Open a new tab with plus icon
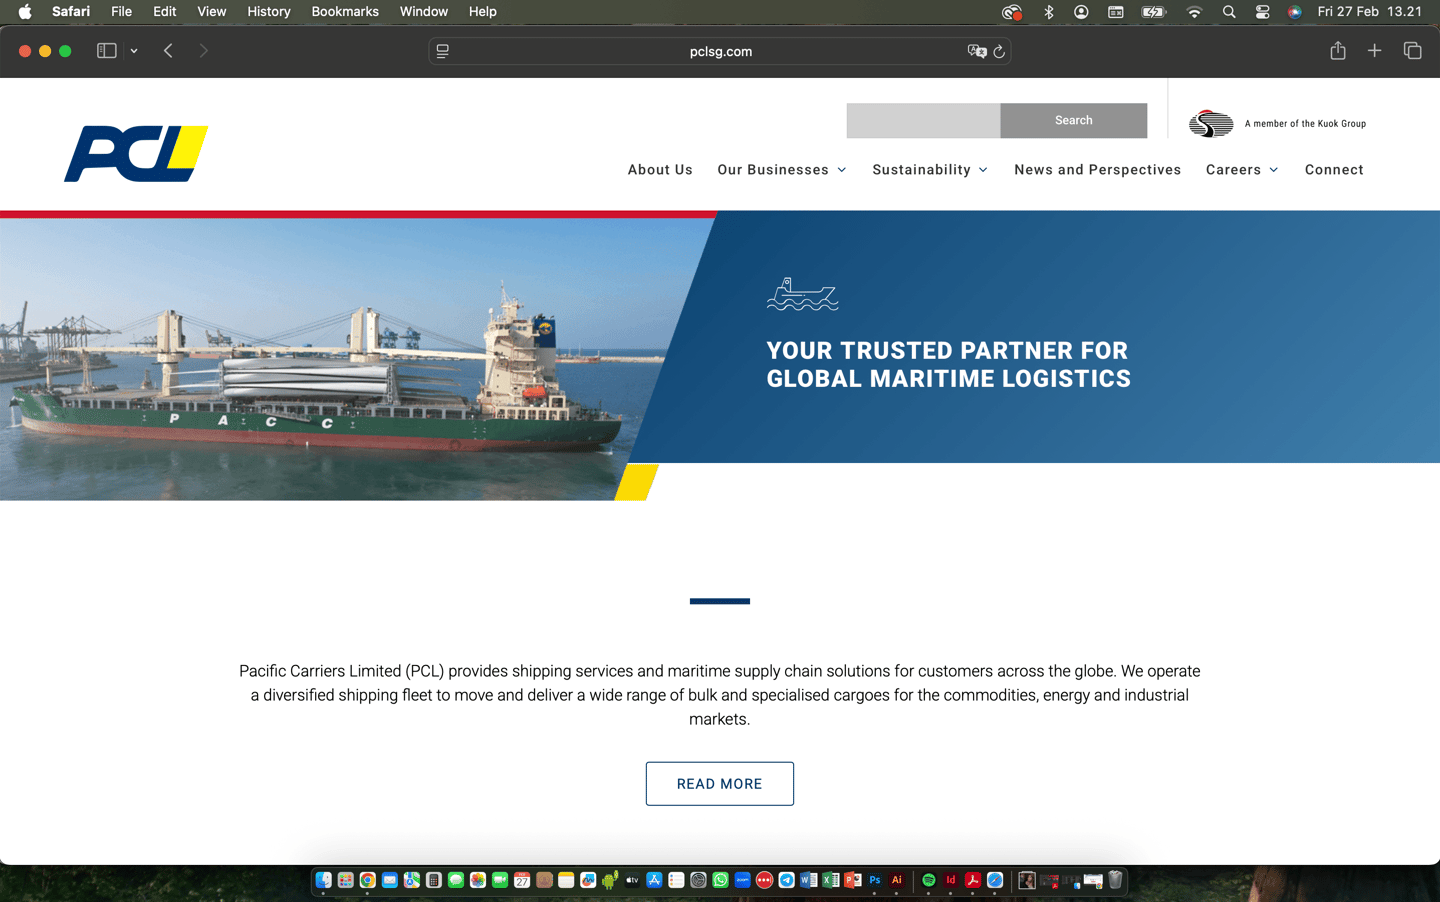Image resolution: width=1440 pixels, height=902 pixels. coord(1374,51)
